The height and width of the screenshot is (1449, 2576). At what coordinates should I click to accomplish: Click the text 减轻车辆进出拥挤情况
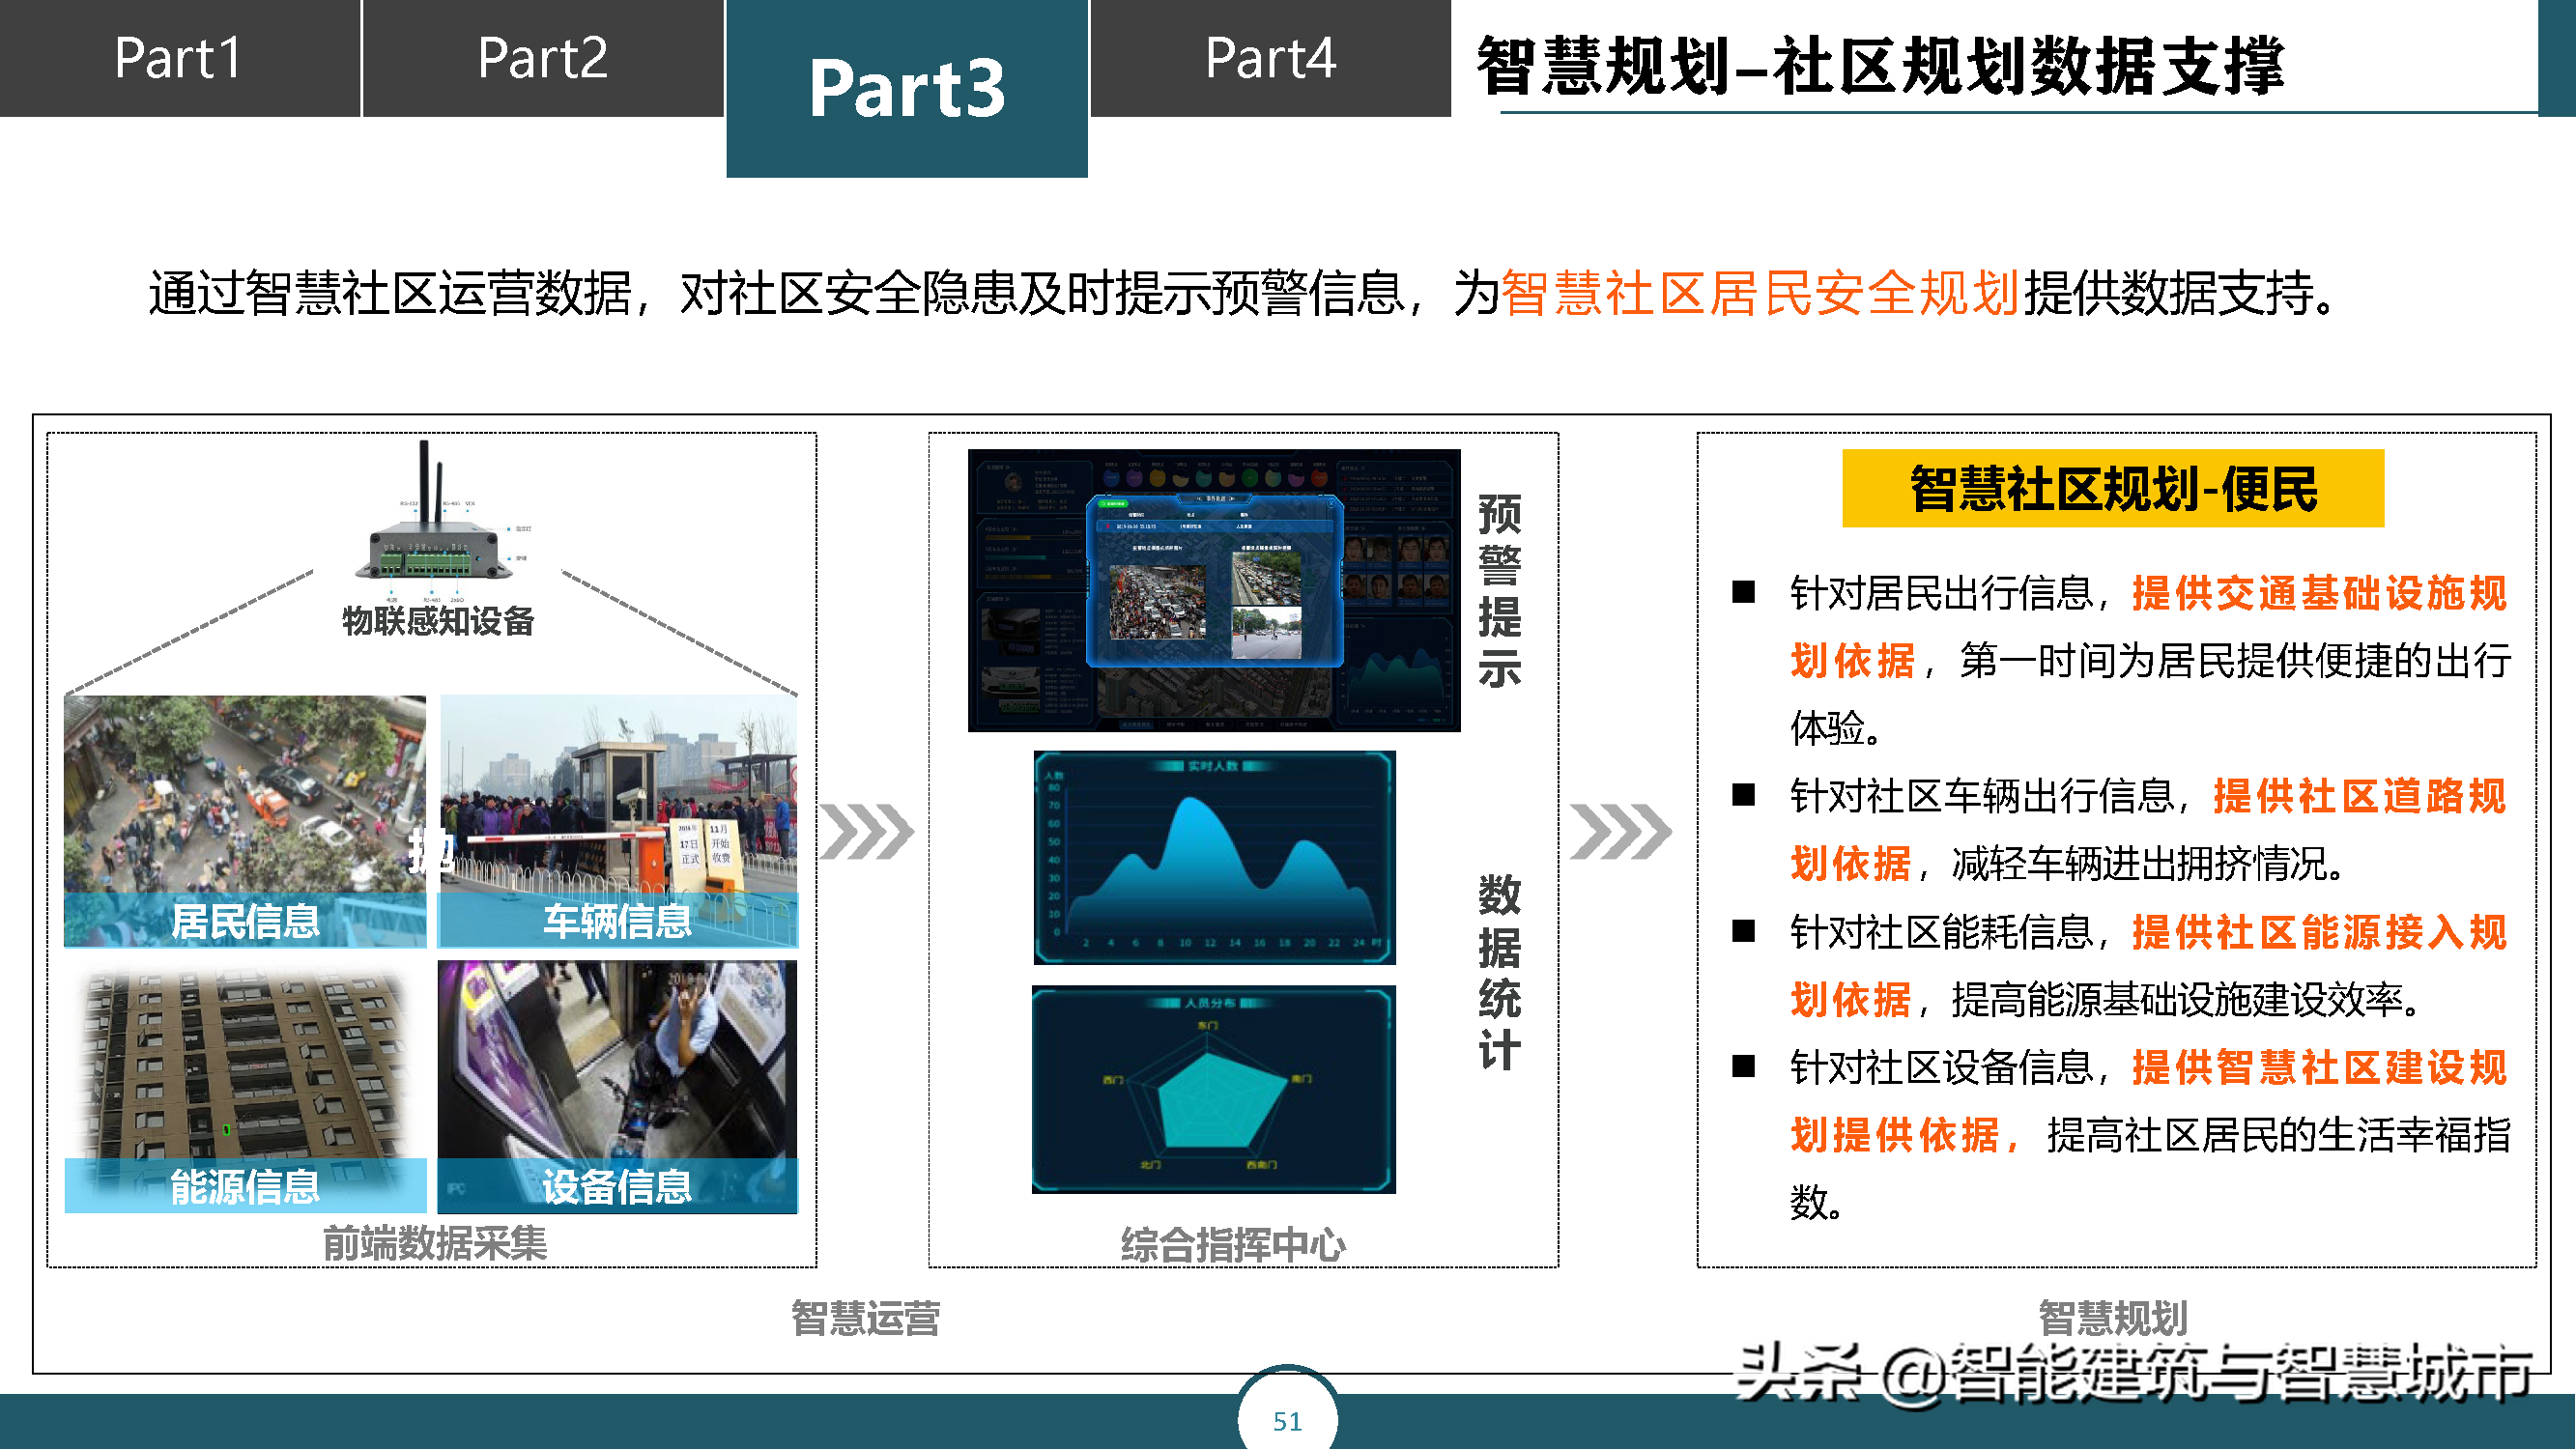2139,864
